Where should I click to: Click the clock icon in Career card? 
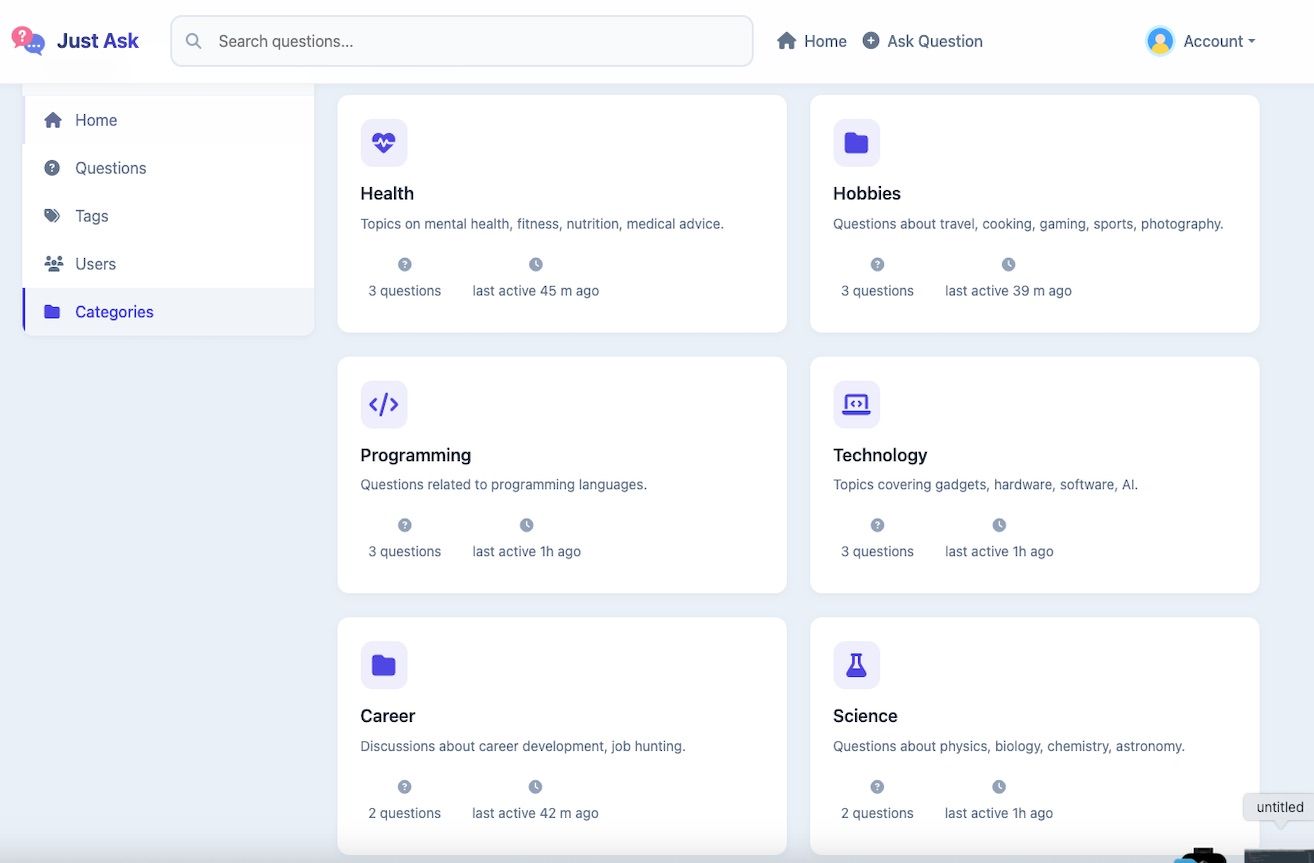(x=535, y=787)
